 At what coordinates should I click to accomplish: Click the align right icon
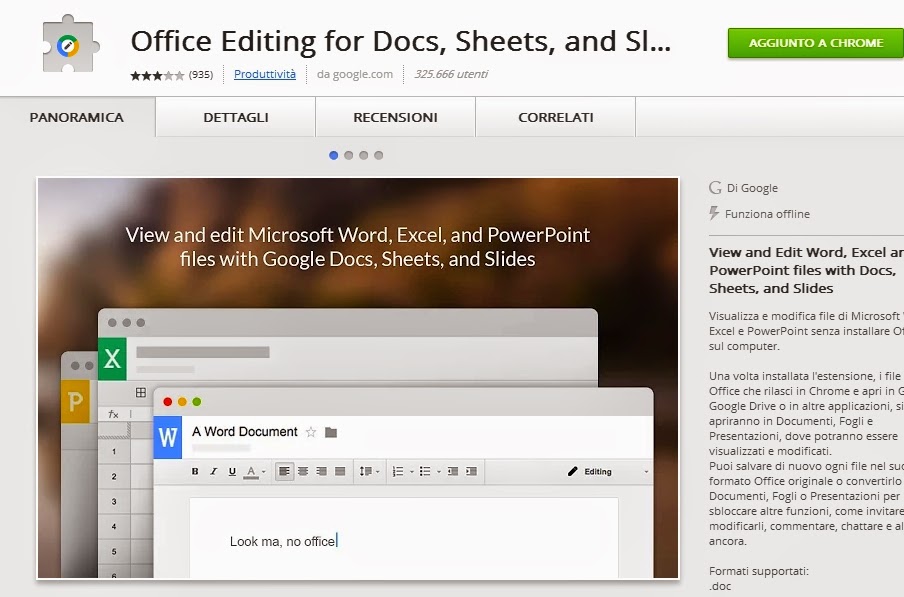pyautogui.click(x=321, y=471)
